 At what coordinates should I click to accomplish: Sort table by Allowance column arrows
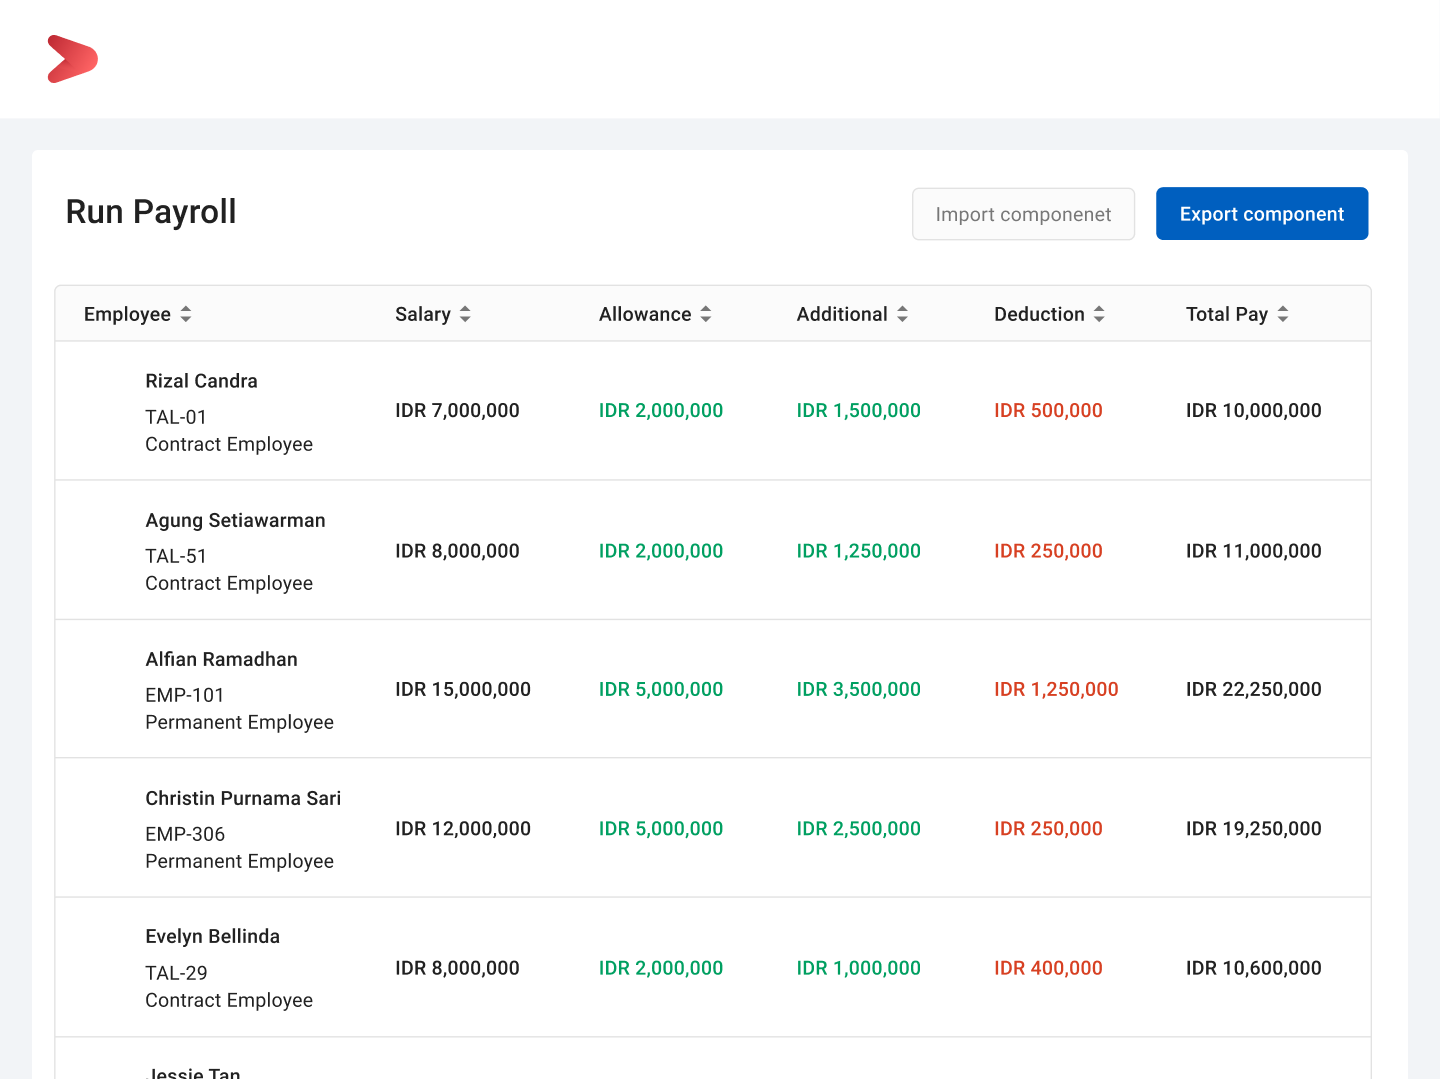[x=706, y=314]
